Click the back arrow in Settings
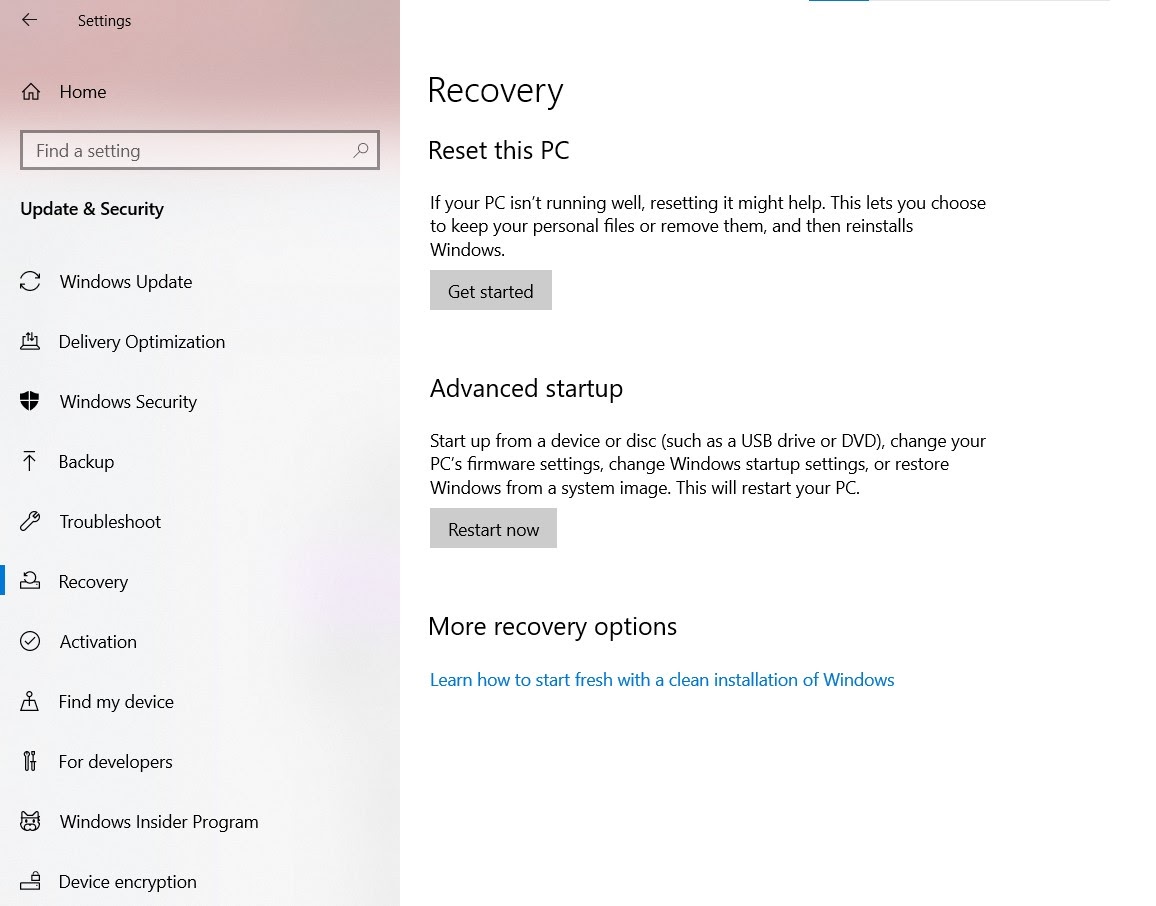Viewport: 1156px width, 906px height. click(x=29, y=20)
